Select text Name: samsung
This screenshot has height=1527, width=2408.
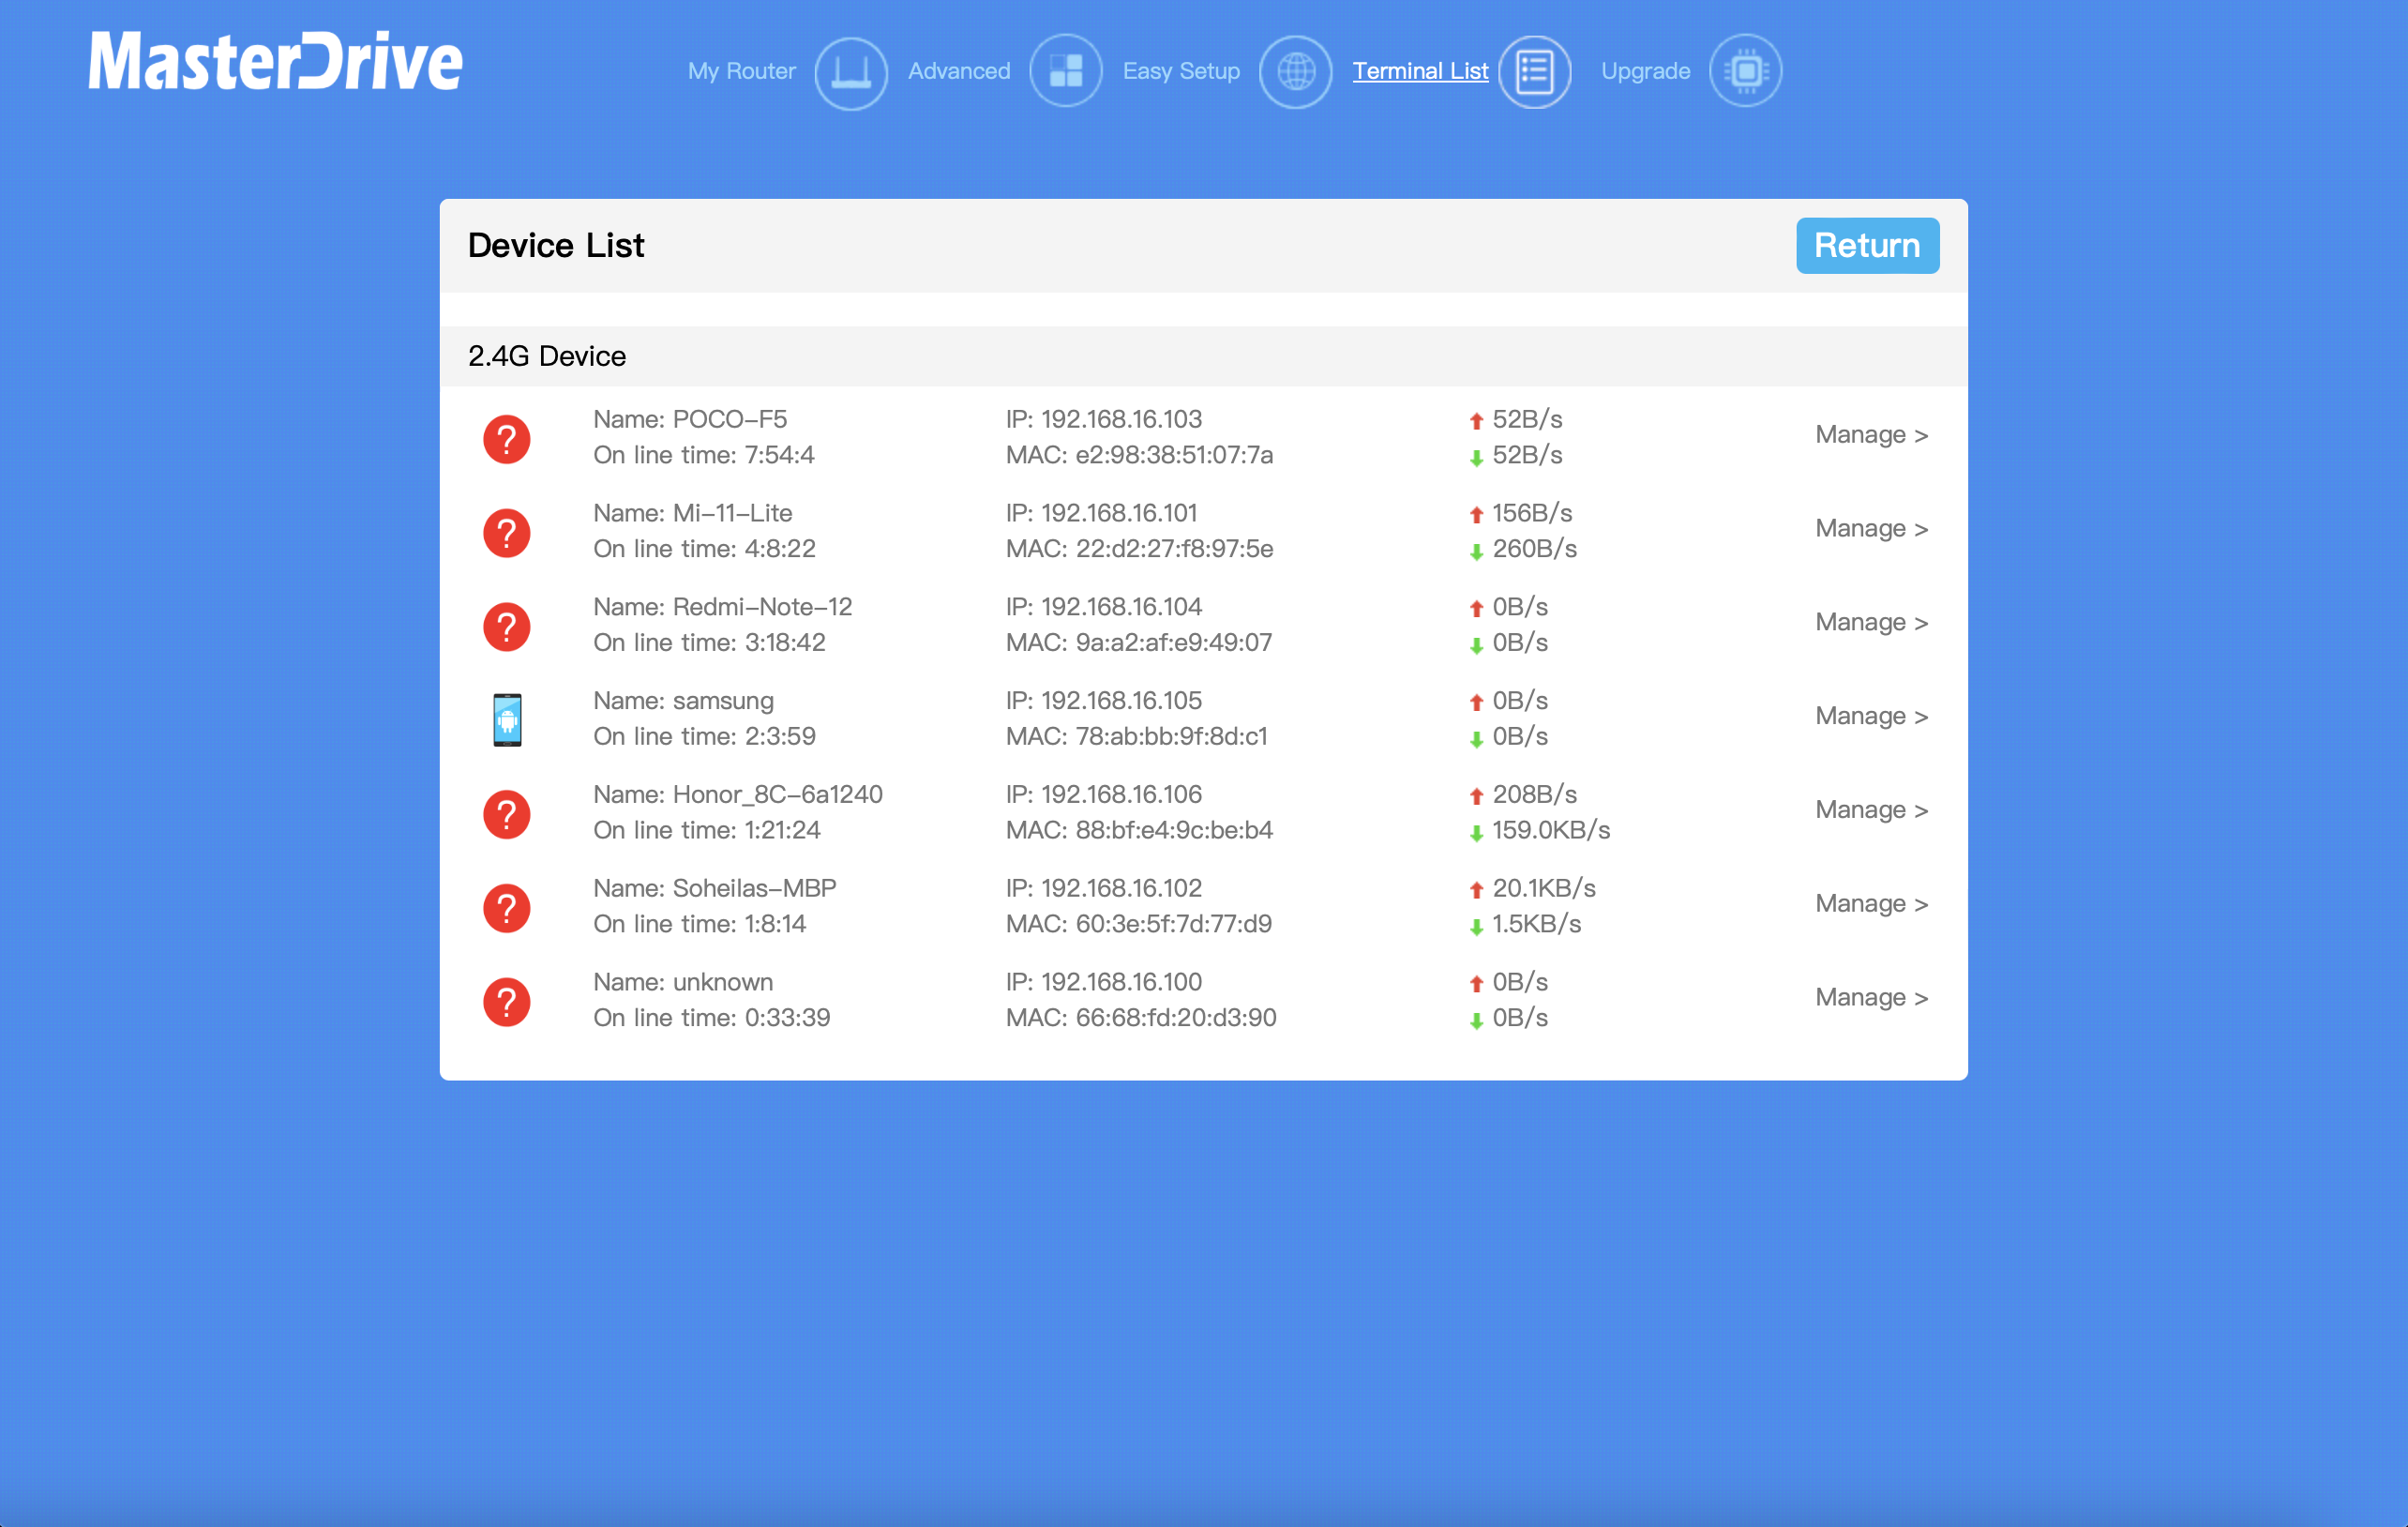click(683, 701)
